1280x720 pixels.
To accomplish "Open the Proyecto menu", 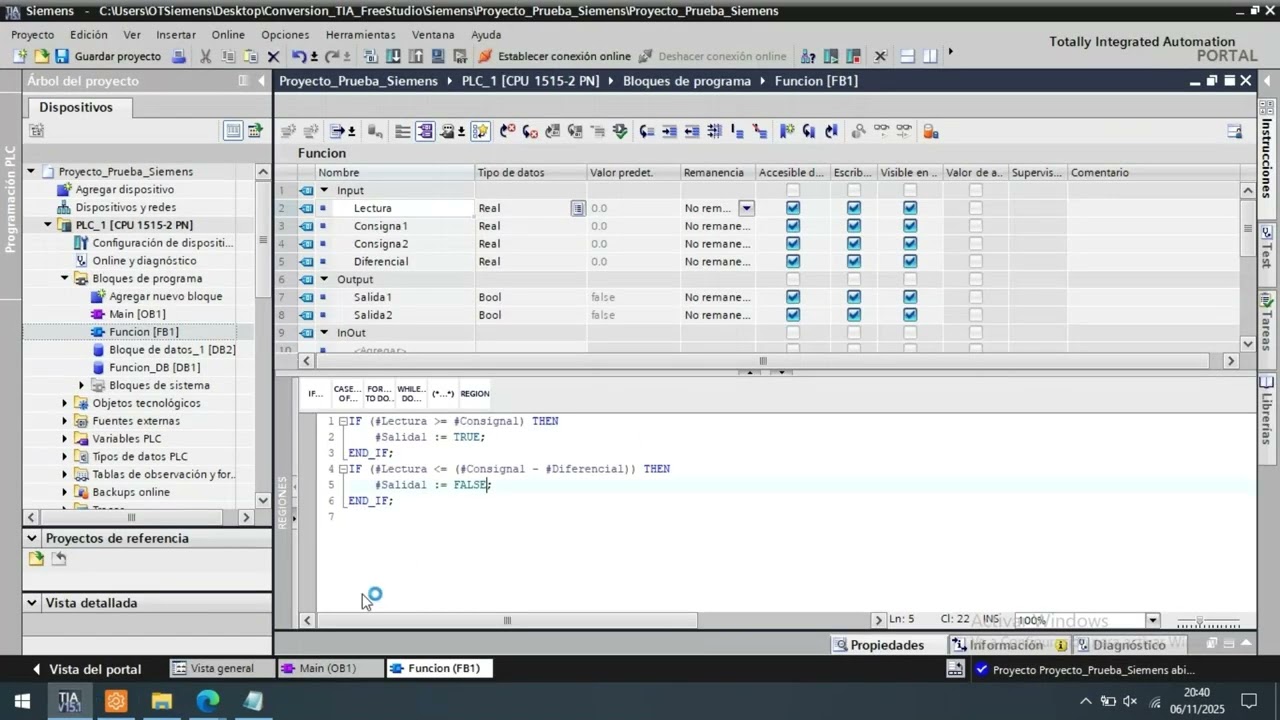I will coord(32,34).
